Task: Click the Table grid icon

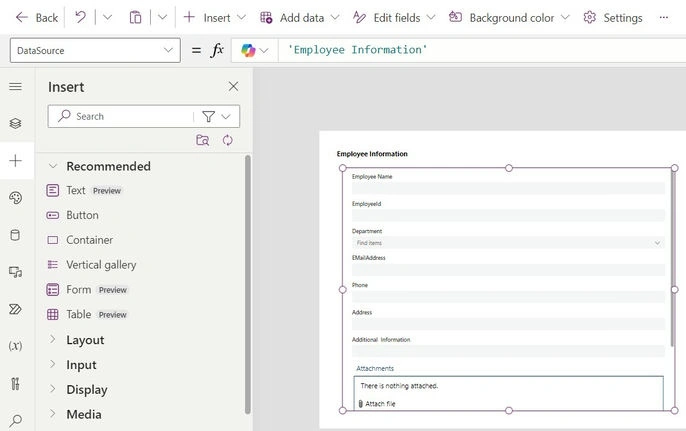Action: coord(52,315)
